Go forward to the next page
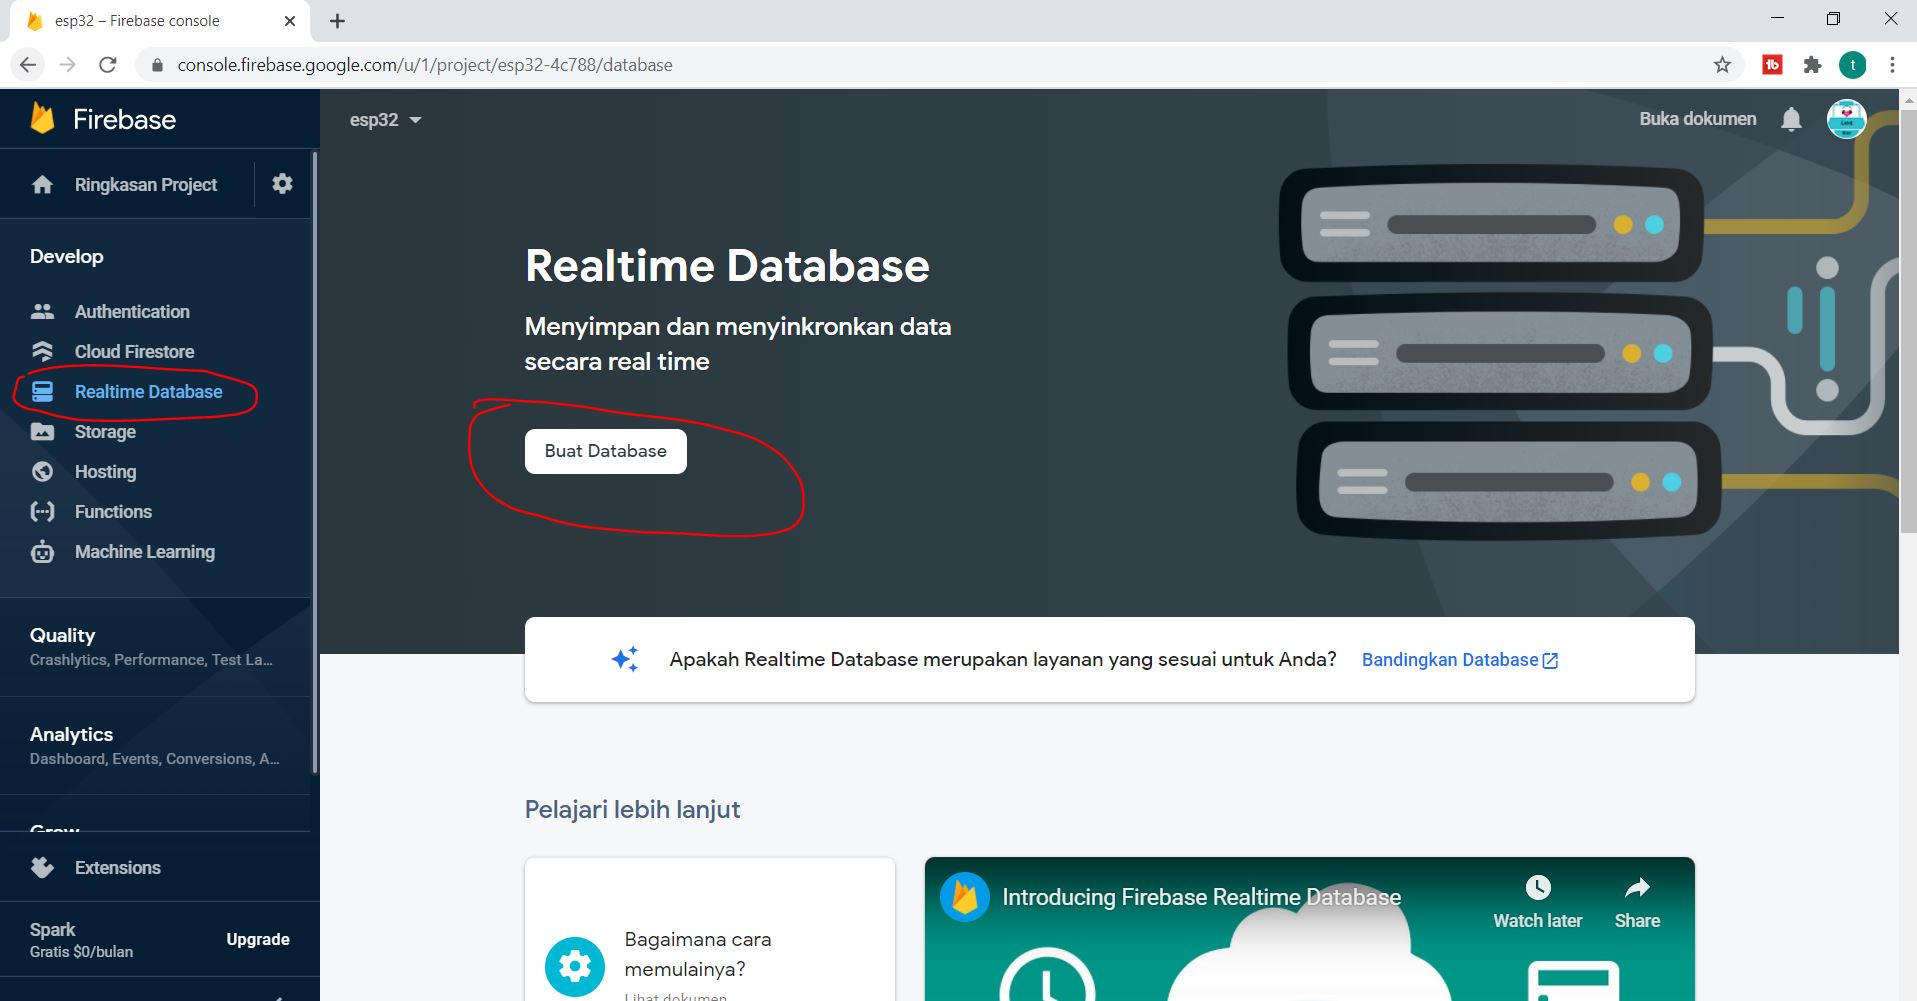The width and height of the screenshot is (1917, 1001). click(68, 65)
